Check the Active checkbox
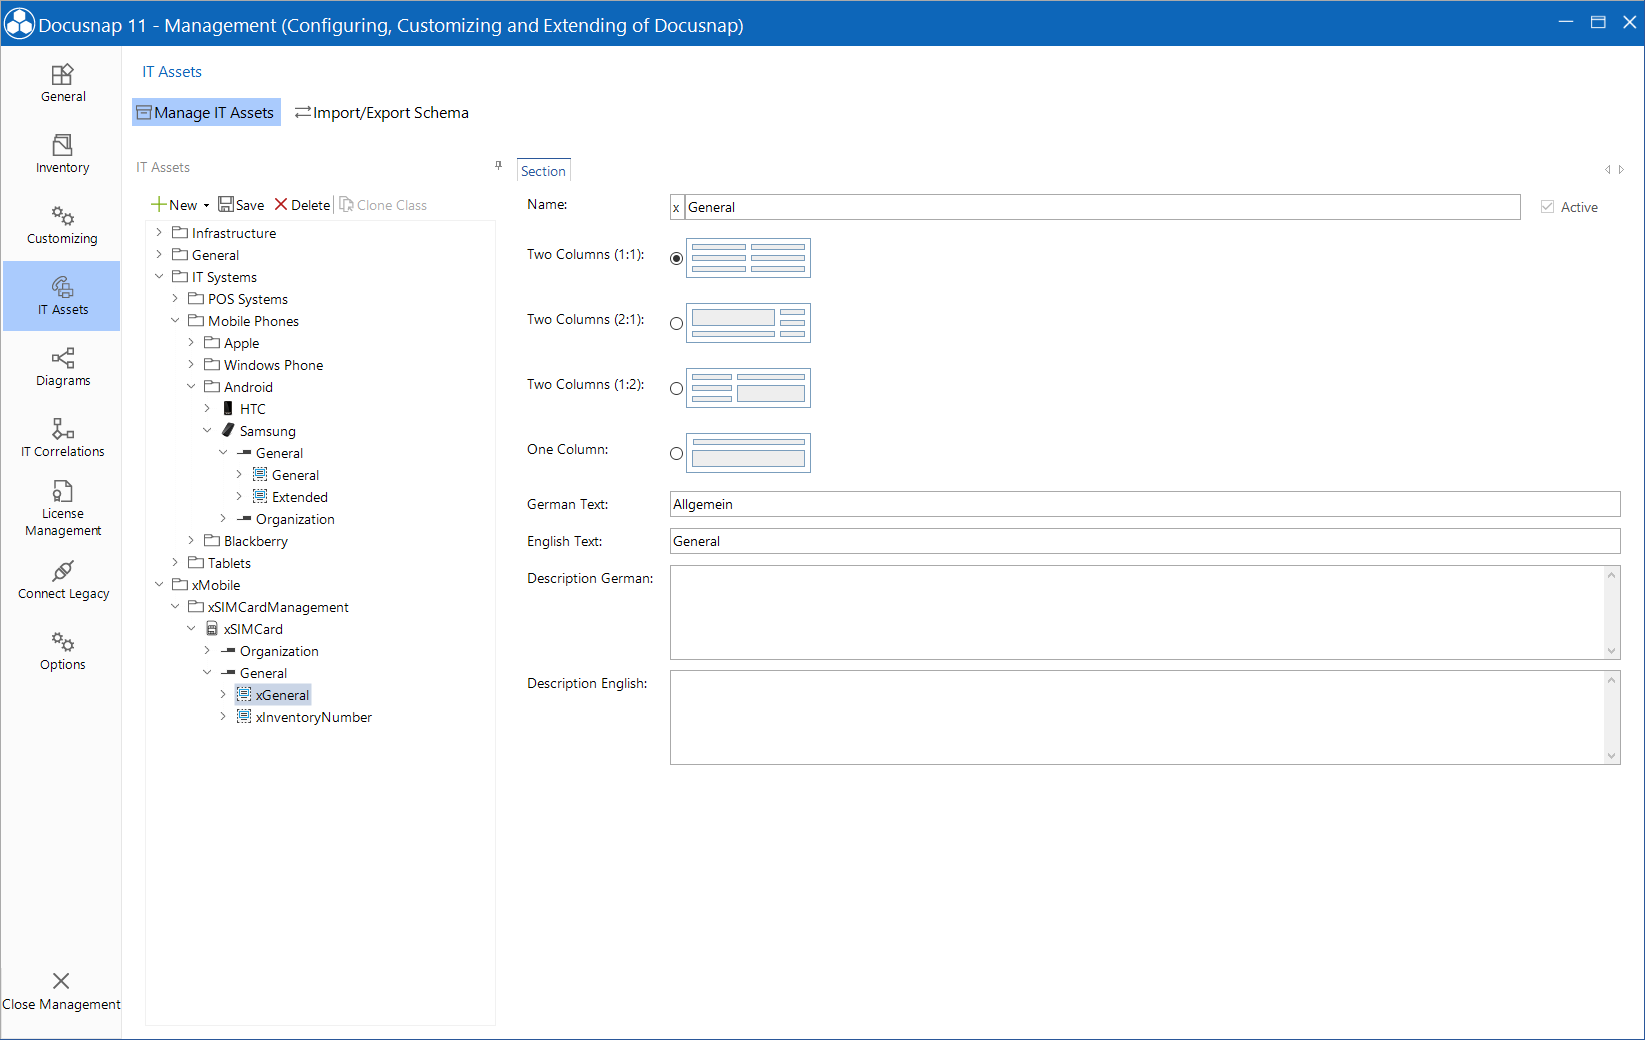Viewport: 1645px width, 1040px height. (x=1546, y=206)
